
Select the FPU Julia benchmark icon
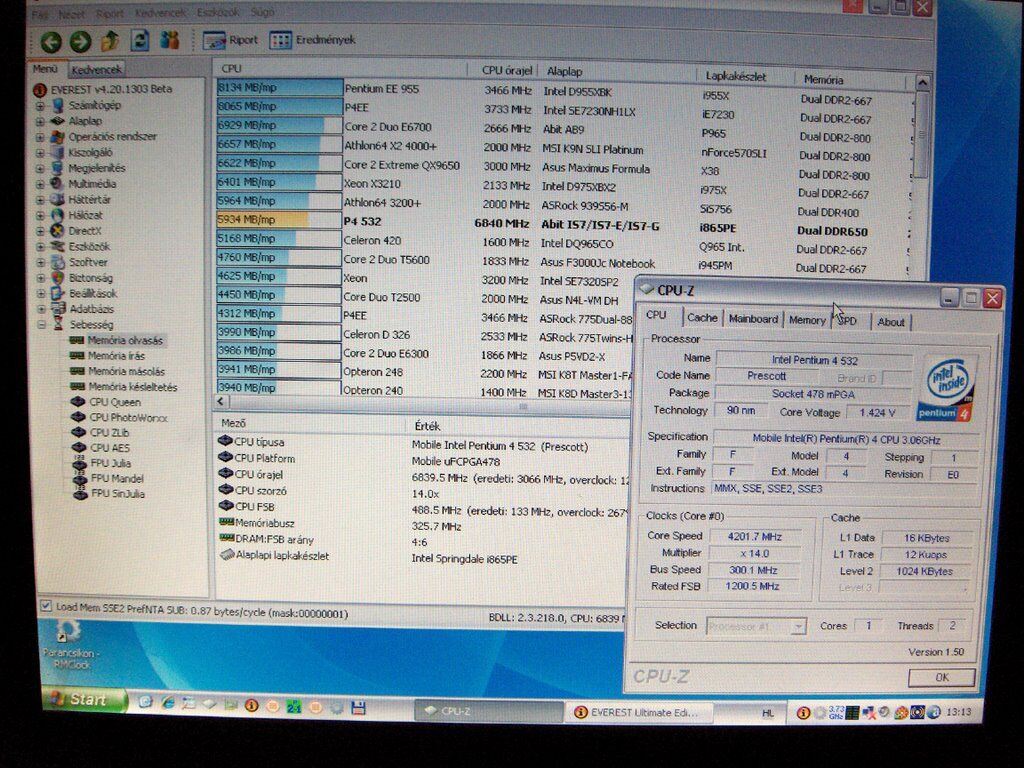(80, 463)
